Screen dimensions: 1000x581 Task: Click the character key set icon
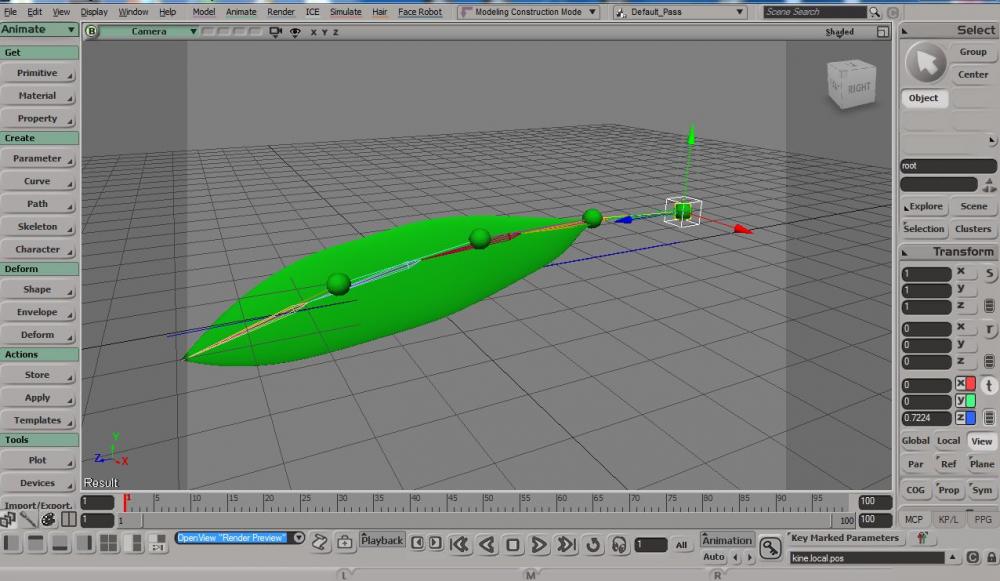coord(922,538)
